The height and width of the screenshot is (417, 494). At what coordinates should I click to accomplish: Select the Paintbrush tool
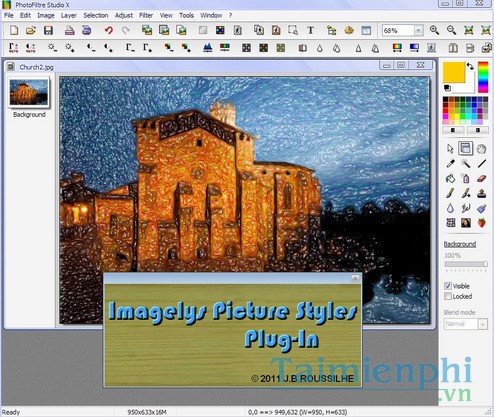tap(450, 193)
